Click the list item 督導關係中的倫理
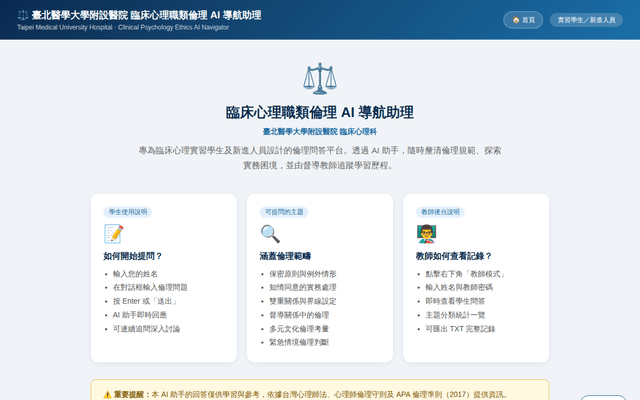Viewport: 640px width, 400px height. (299, 315)
